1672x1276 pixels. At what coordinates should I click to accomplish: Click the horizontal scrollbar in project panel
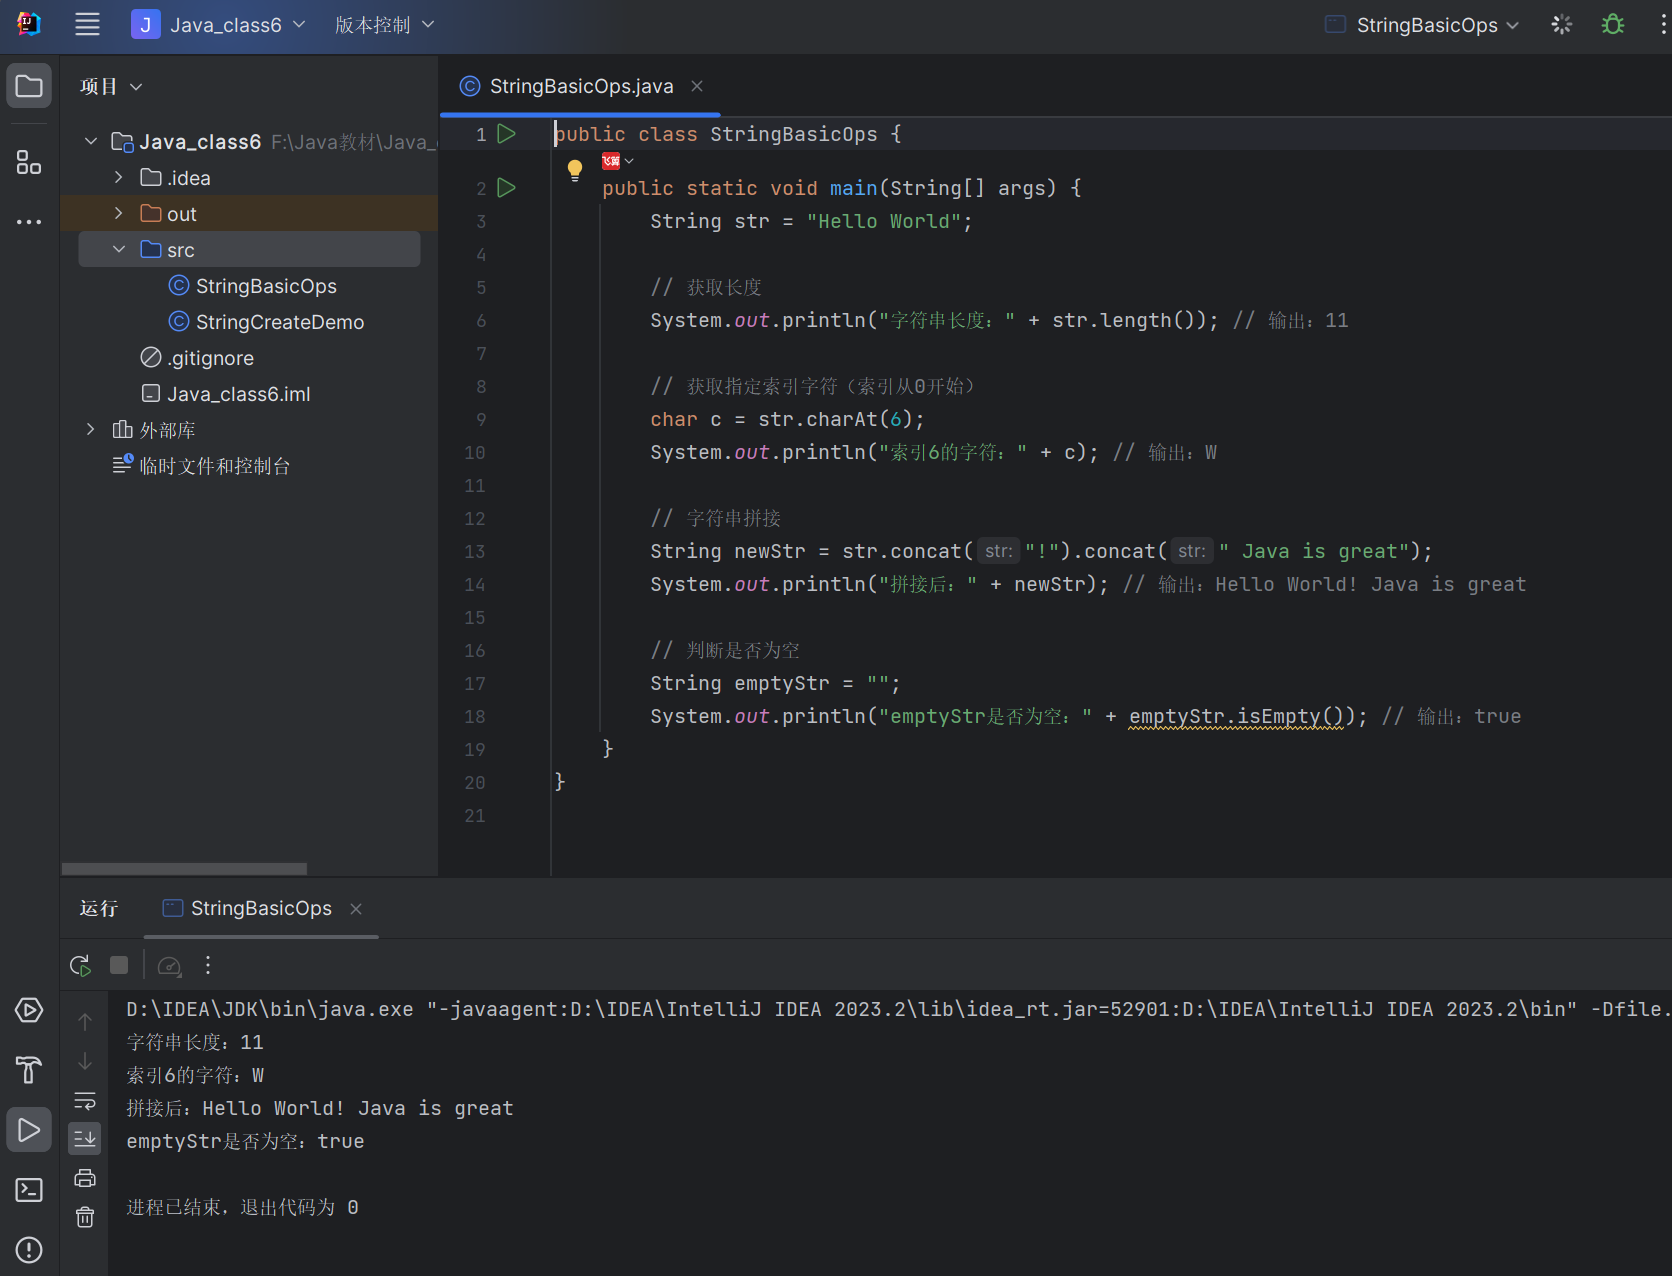click(184, 869)
